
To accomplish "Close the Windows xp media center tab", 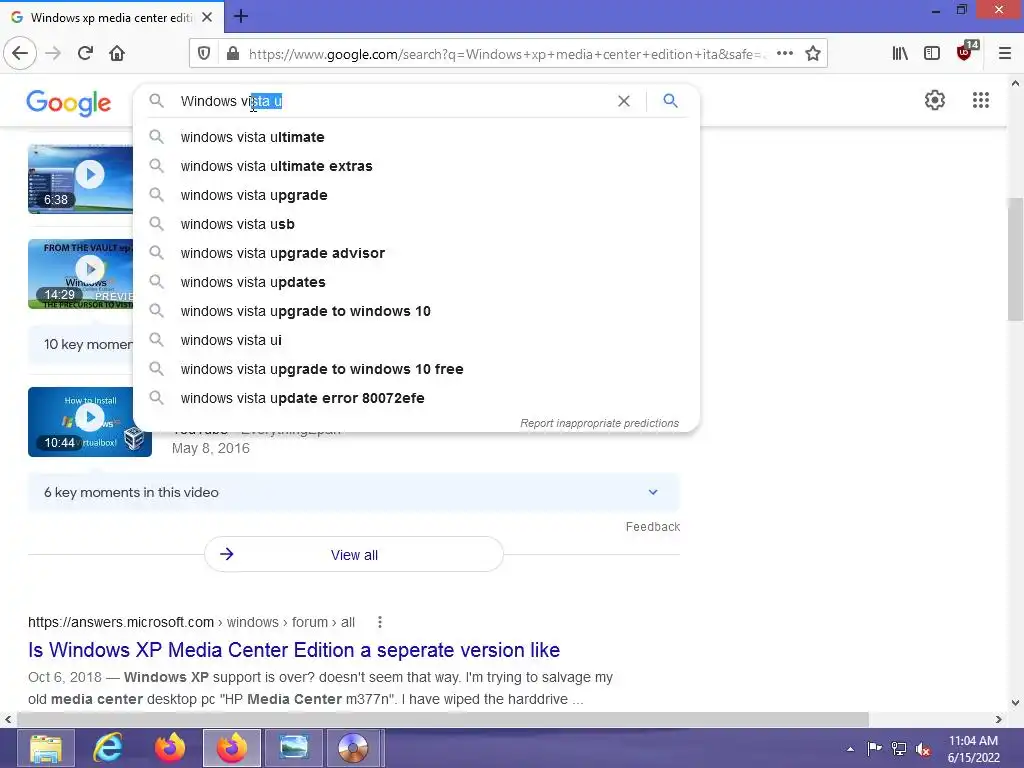I will click(207, 17).
